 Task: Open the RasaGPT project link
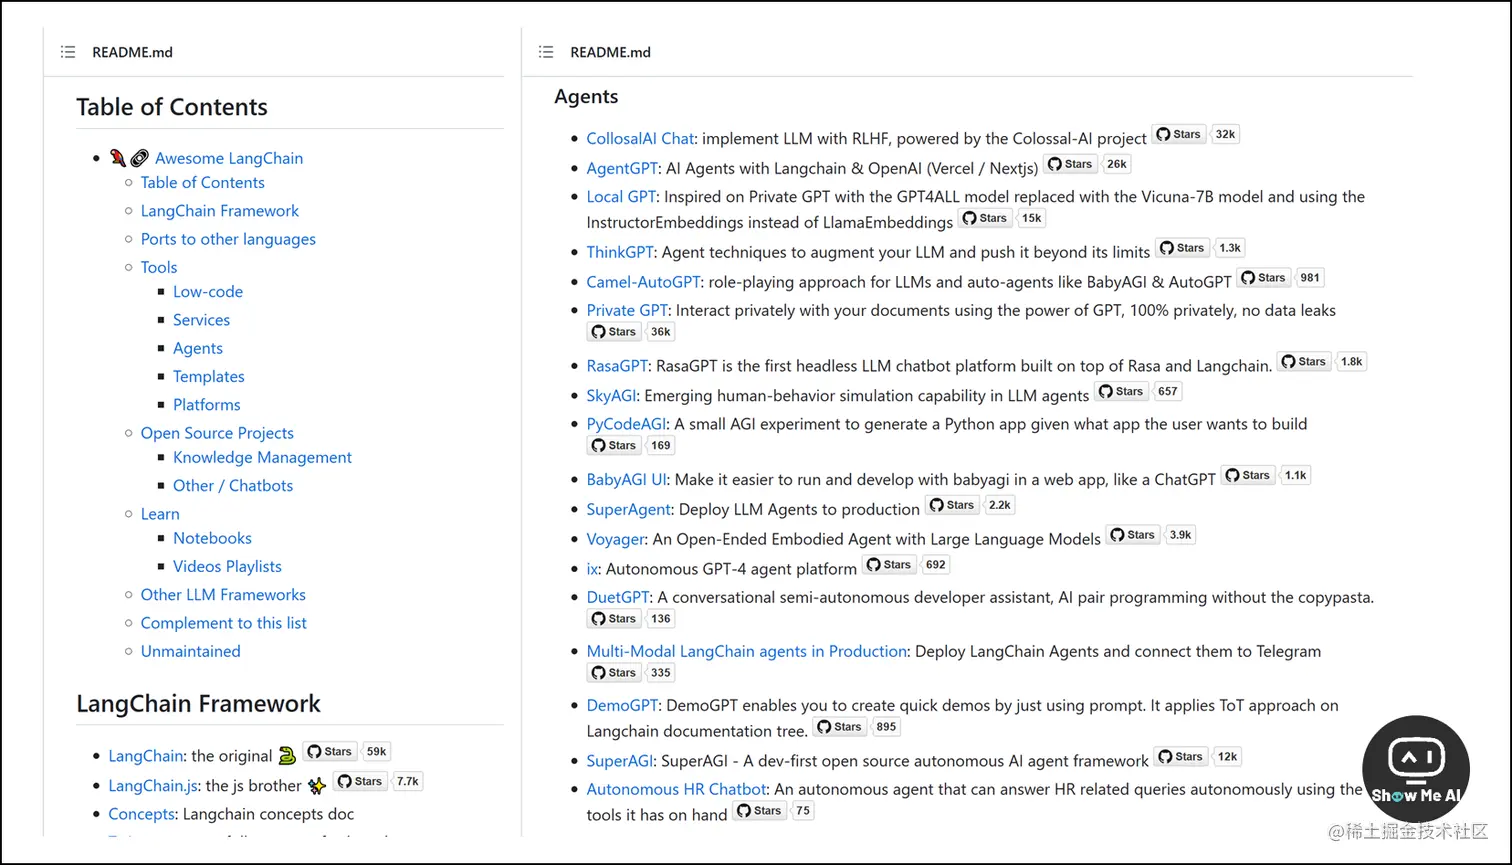pyautogui.click(x=617, y=366)
